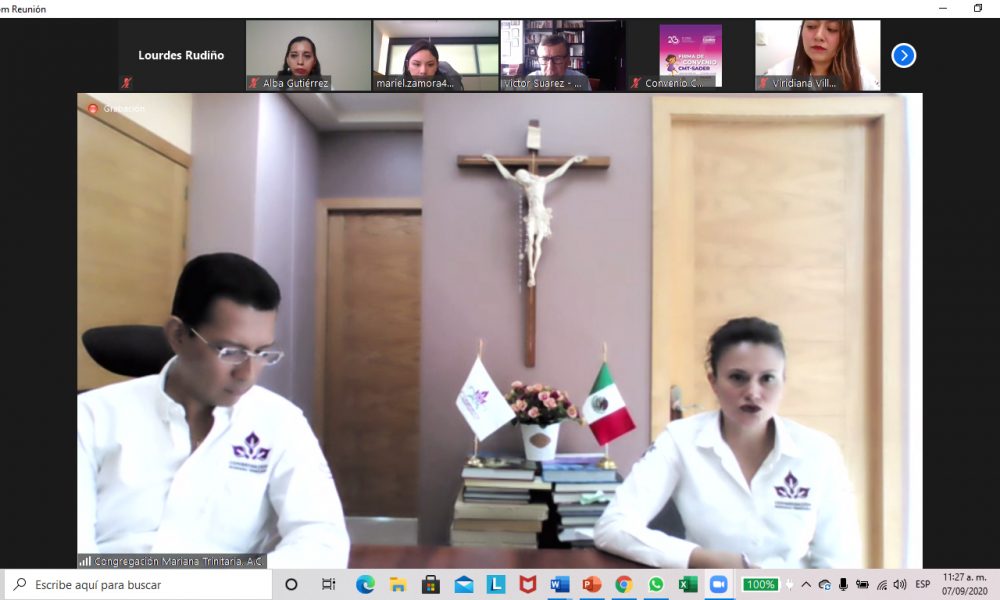
Task: Open File Explorer from the taskbar
Action: pyautogui.click(x=398, y=584)
